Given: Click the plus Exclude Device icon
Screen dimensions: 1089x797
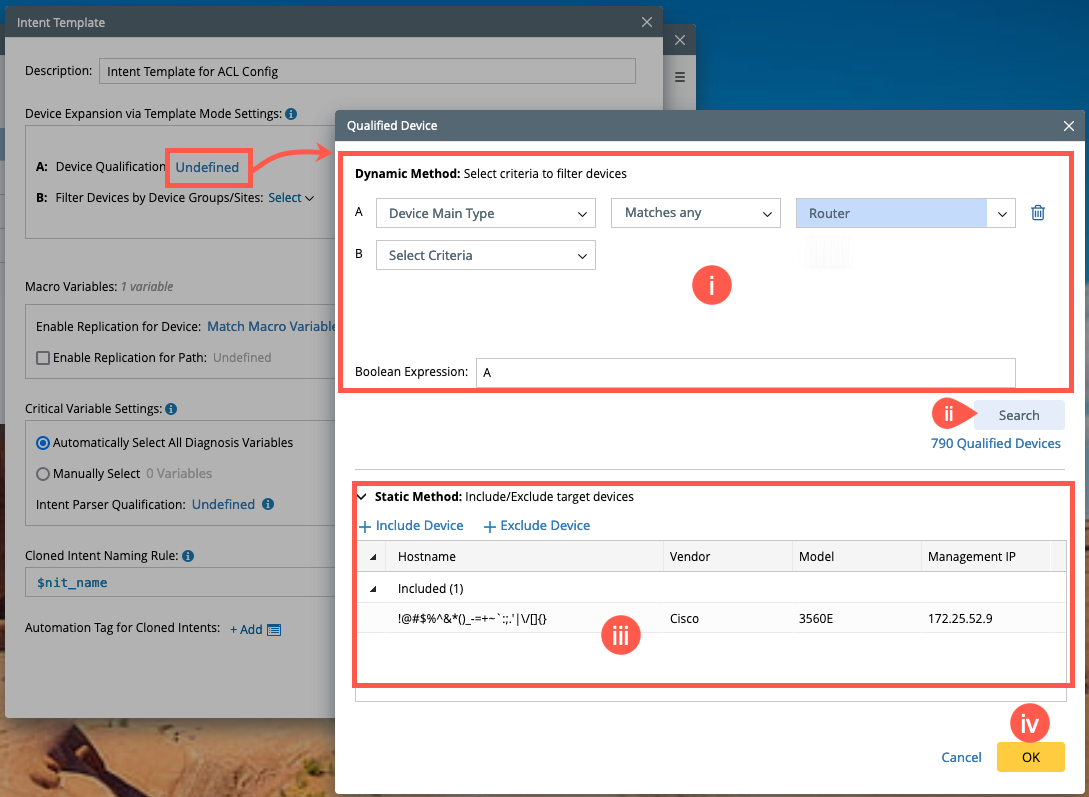Looking at the screenshot, I should 490,526.
